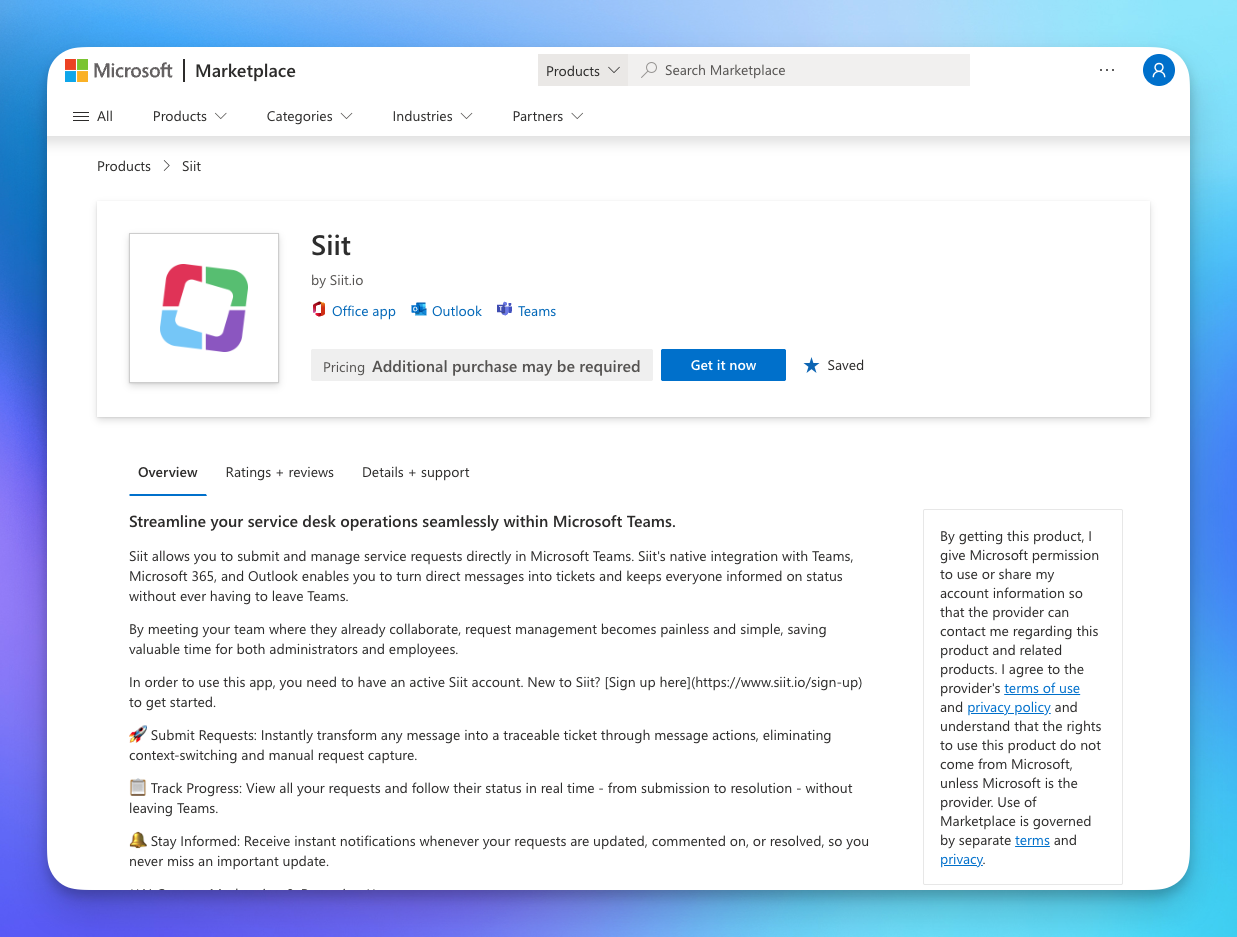Screen dimensions: 1237x937
Task: Open the provider's terms of use link
Action: 1042,688
